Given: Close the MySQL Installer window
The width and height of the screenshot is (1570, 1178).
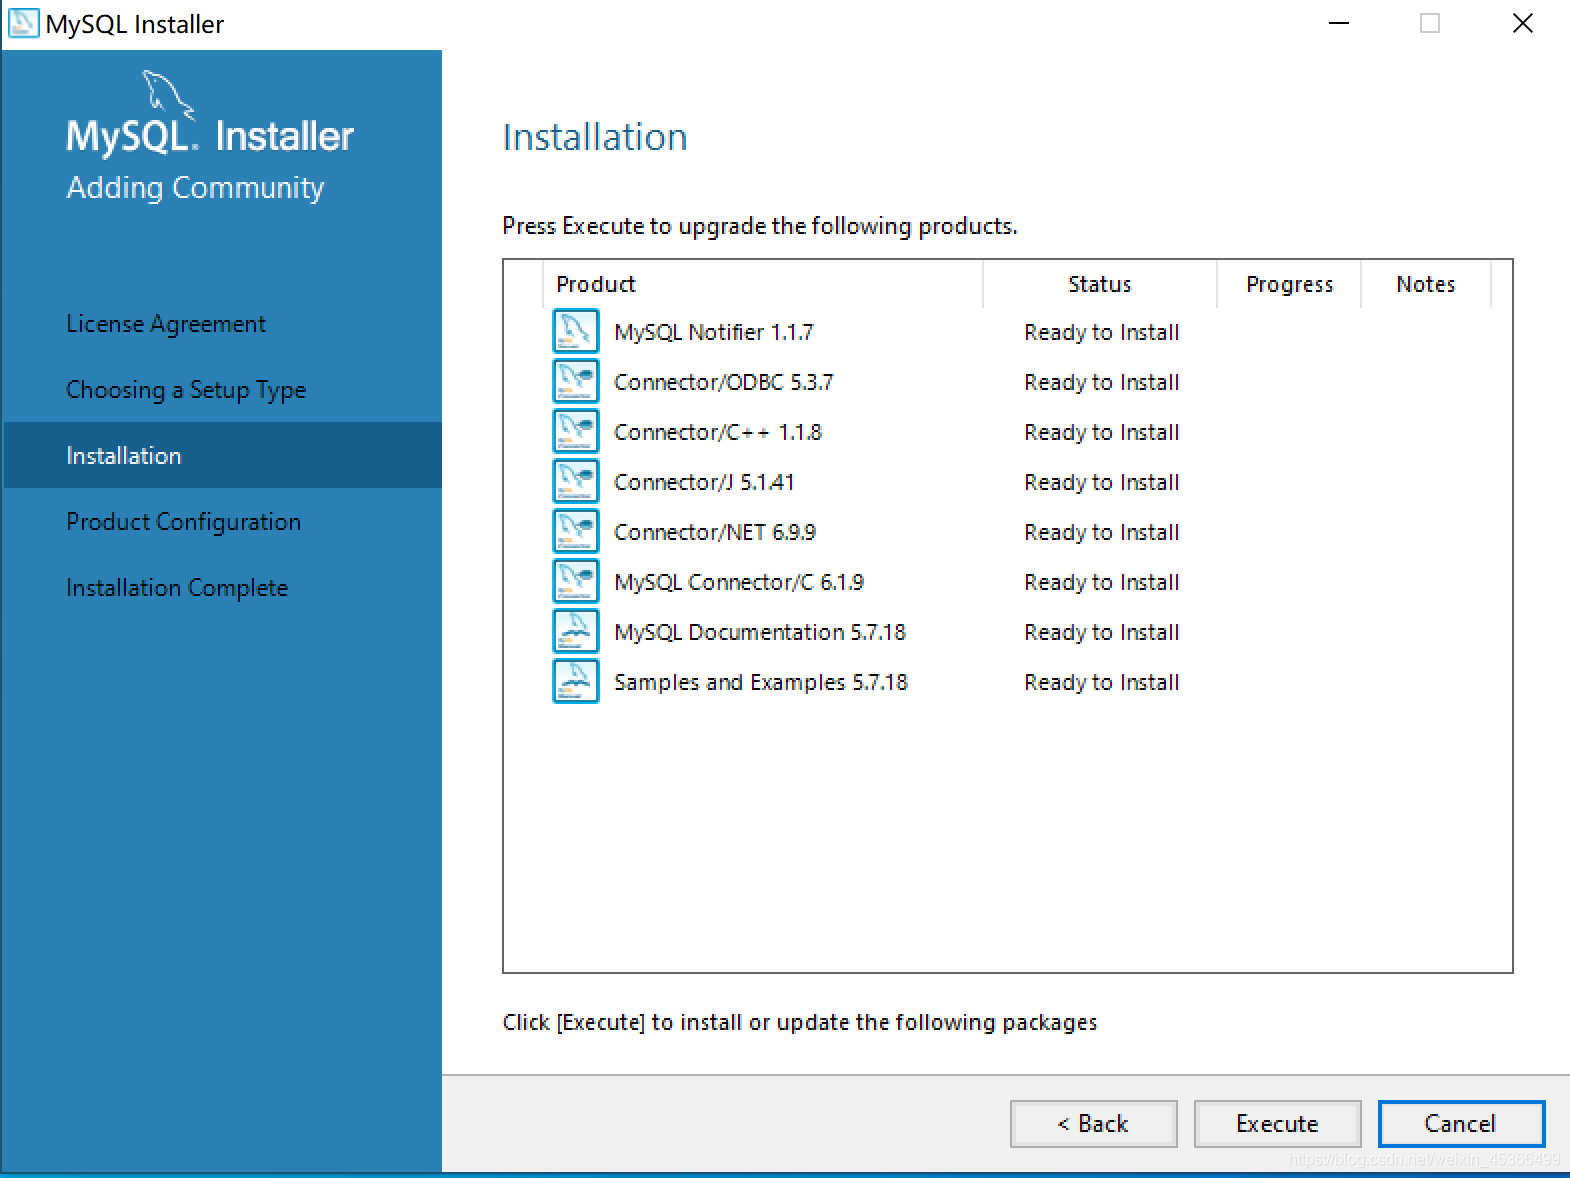Looking at the screenshot, I should 1523,23.
